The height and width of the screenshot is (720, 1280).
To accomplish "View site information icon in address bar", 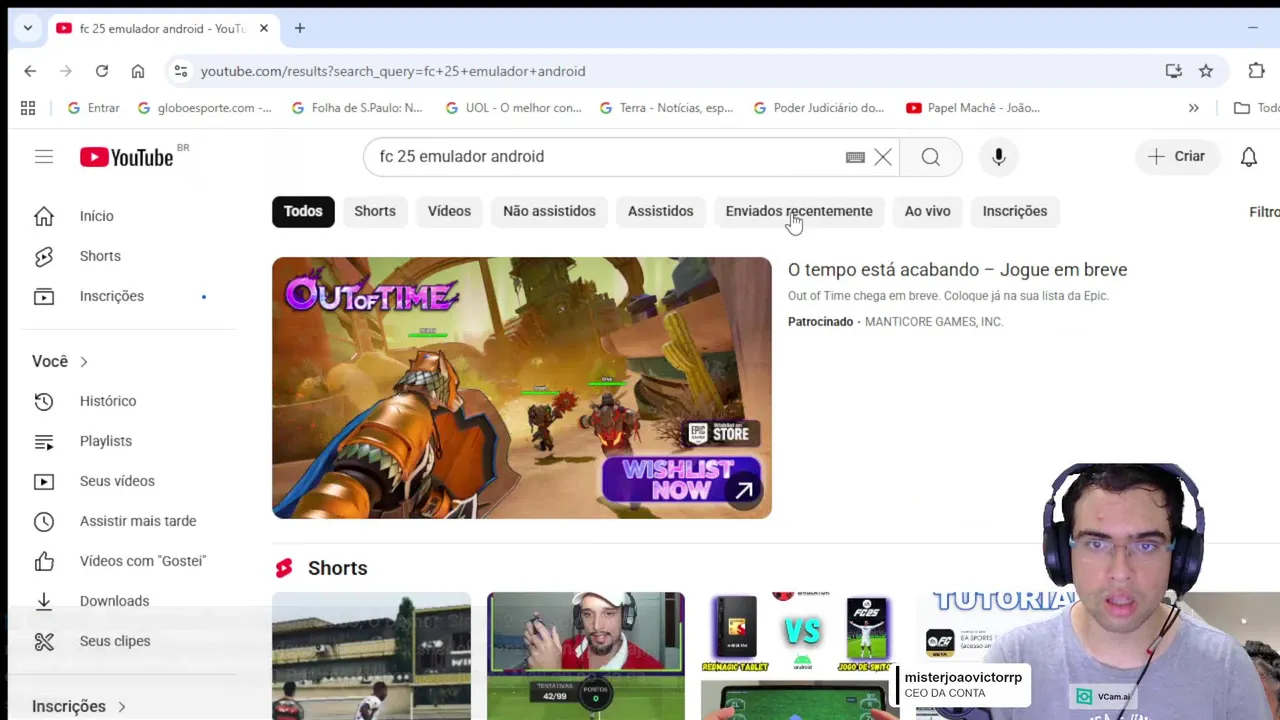I will coord(180,71).
